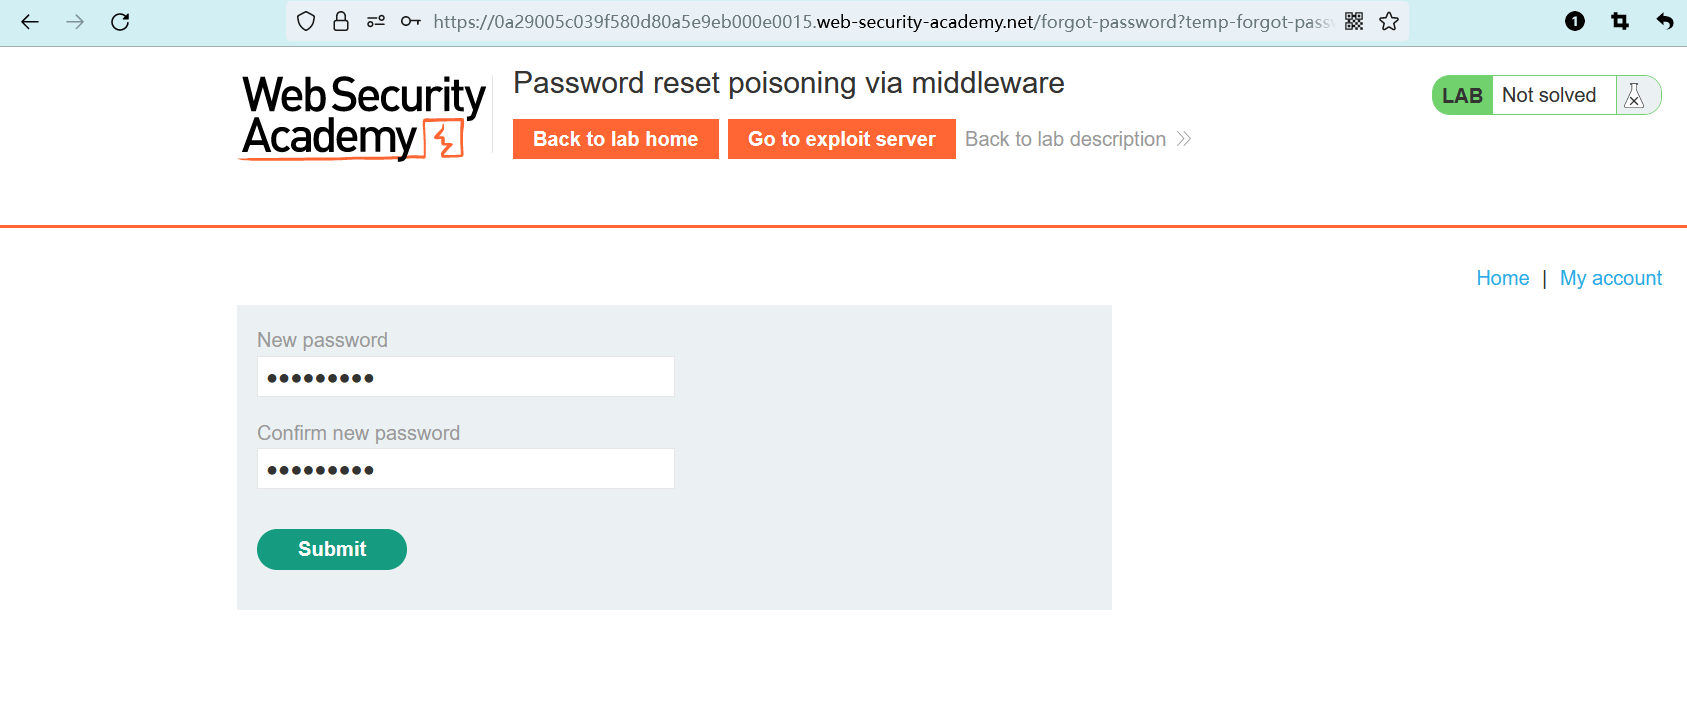
Task: Click the browser back arrow
Action: [30, 22]
